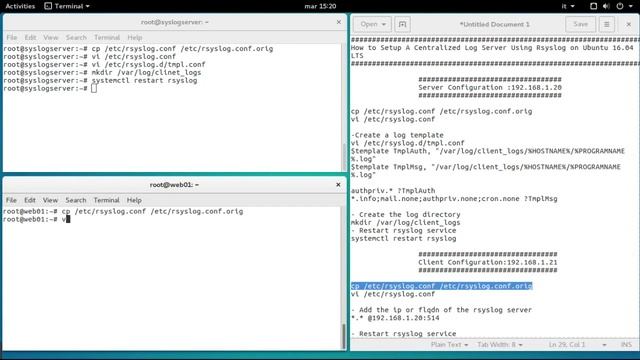Open Help menu in syslogserver terminal
640x360 pixels.
click(x=134, y=38)
